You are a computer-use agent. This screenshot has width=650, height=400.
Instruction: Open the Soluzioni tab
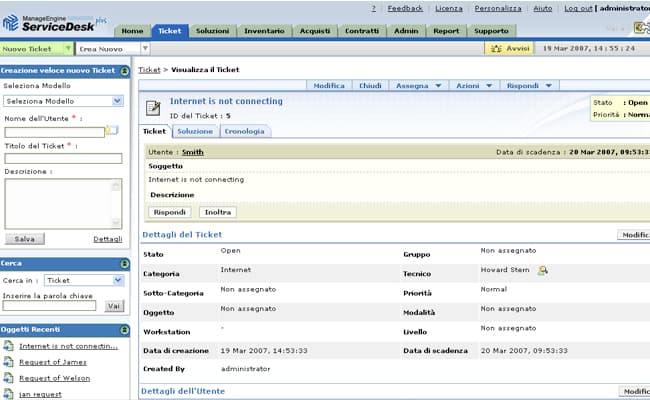[212, 31]
